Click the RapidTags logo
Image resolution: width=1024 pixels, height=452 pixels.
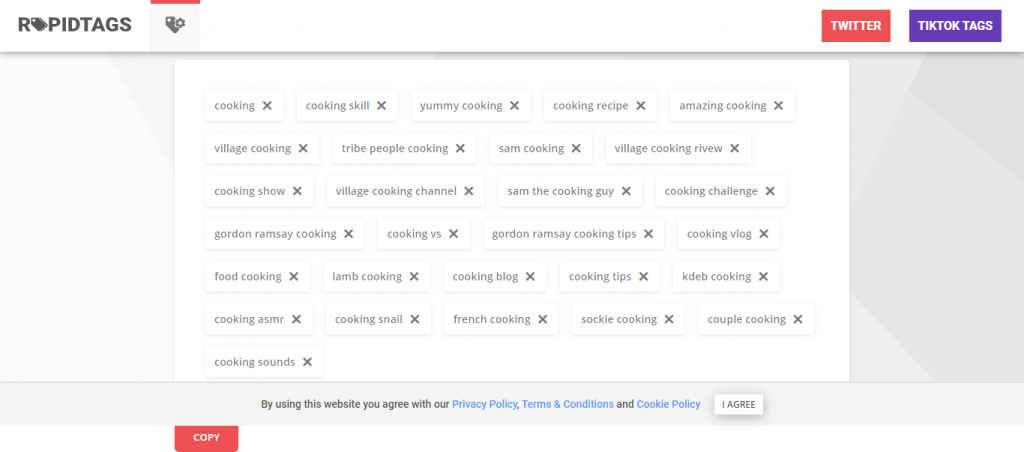click(75, 26)
